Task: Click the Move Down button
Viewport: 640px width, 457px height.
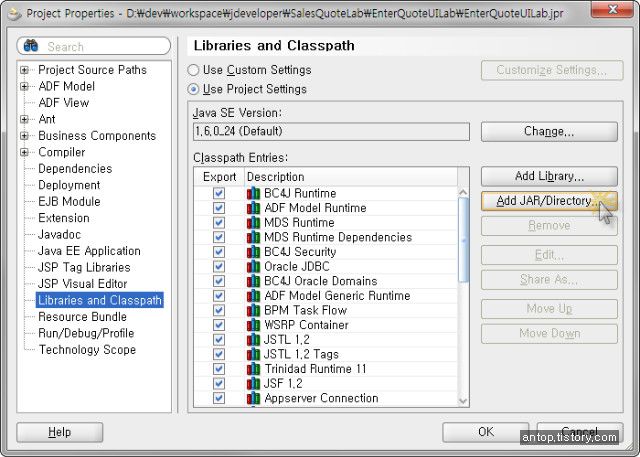Action: coord(549,334)
